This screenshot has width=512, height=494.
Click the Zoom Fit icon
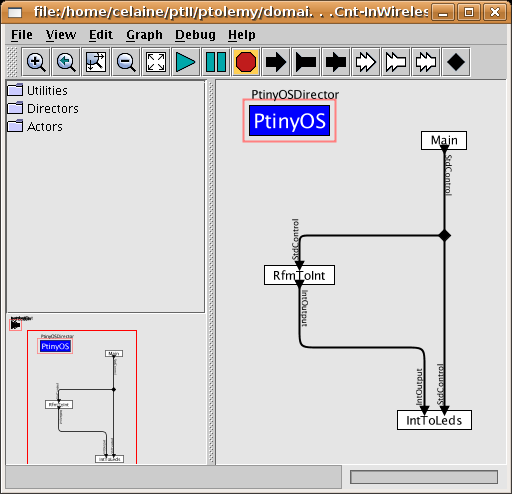pyautogui.click(x=96, y=62)
